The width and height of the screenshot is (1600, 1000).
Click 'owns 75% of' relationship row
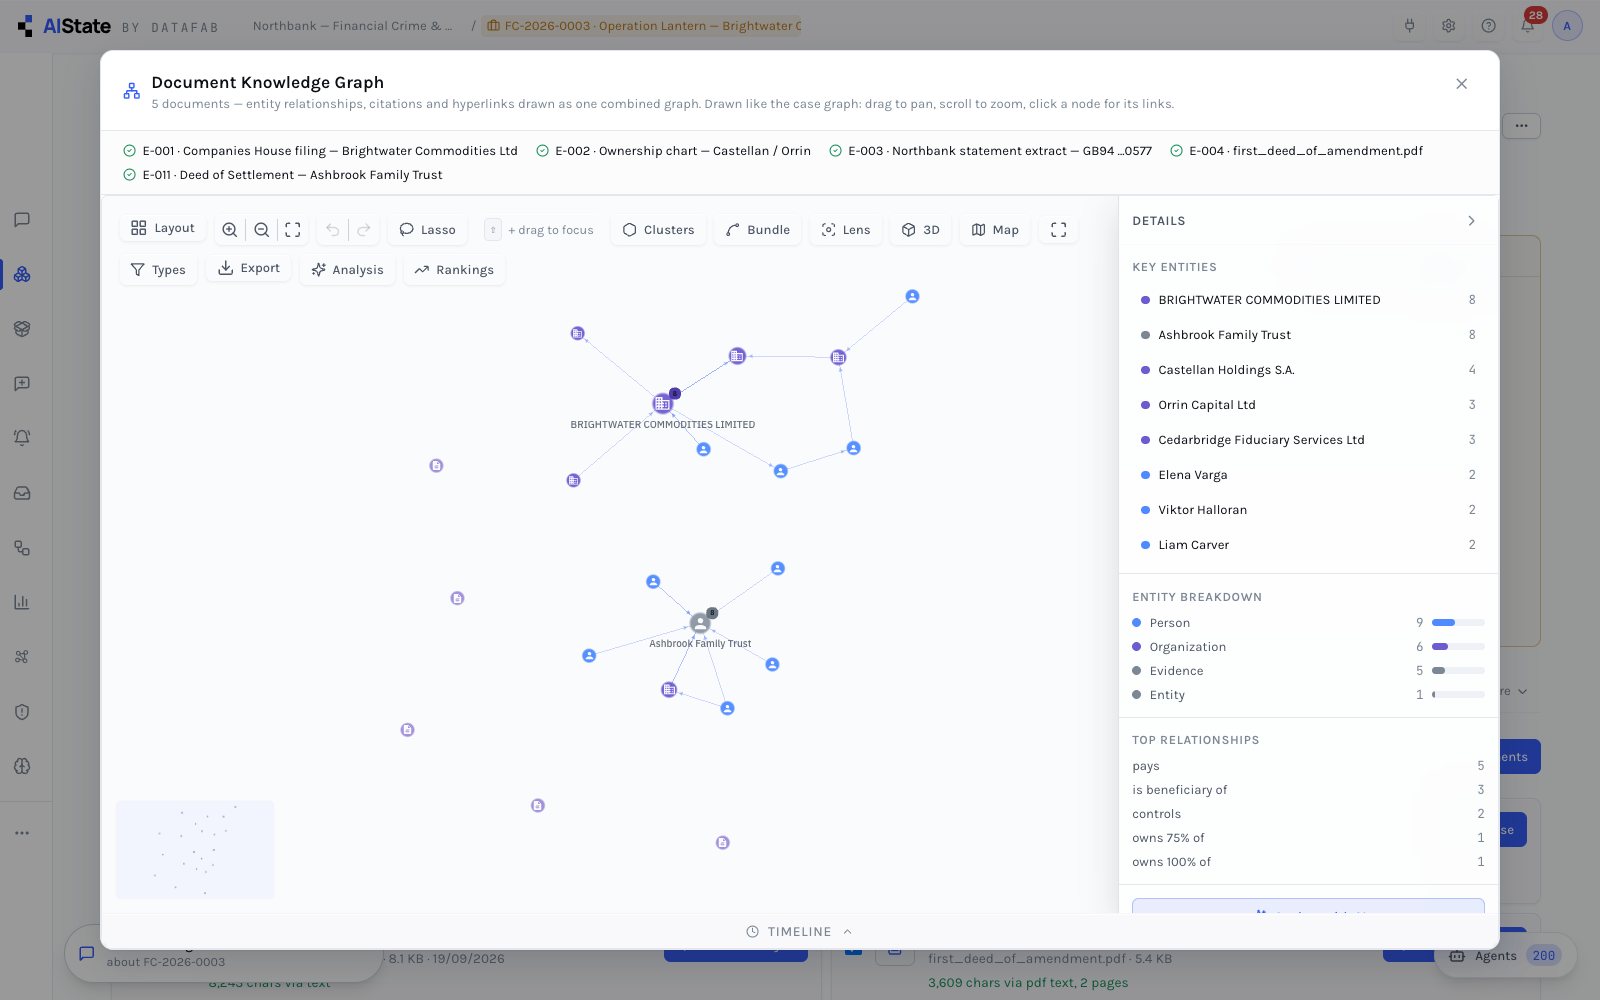click(1308, 838)
